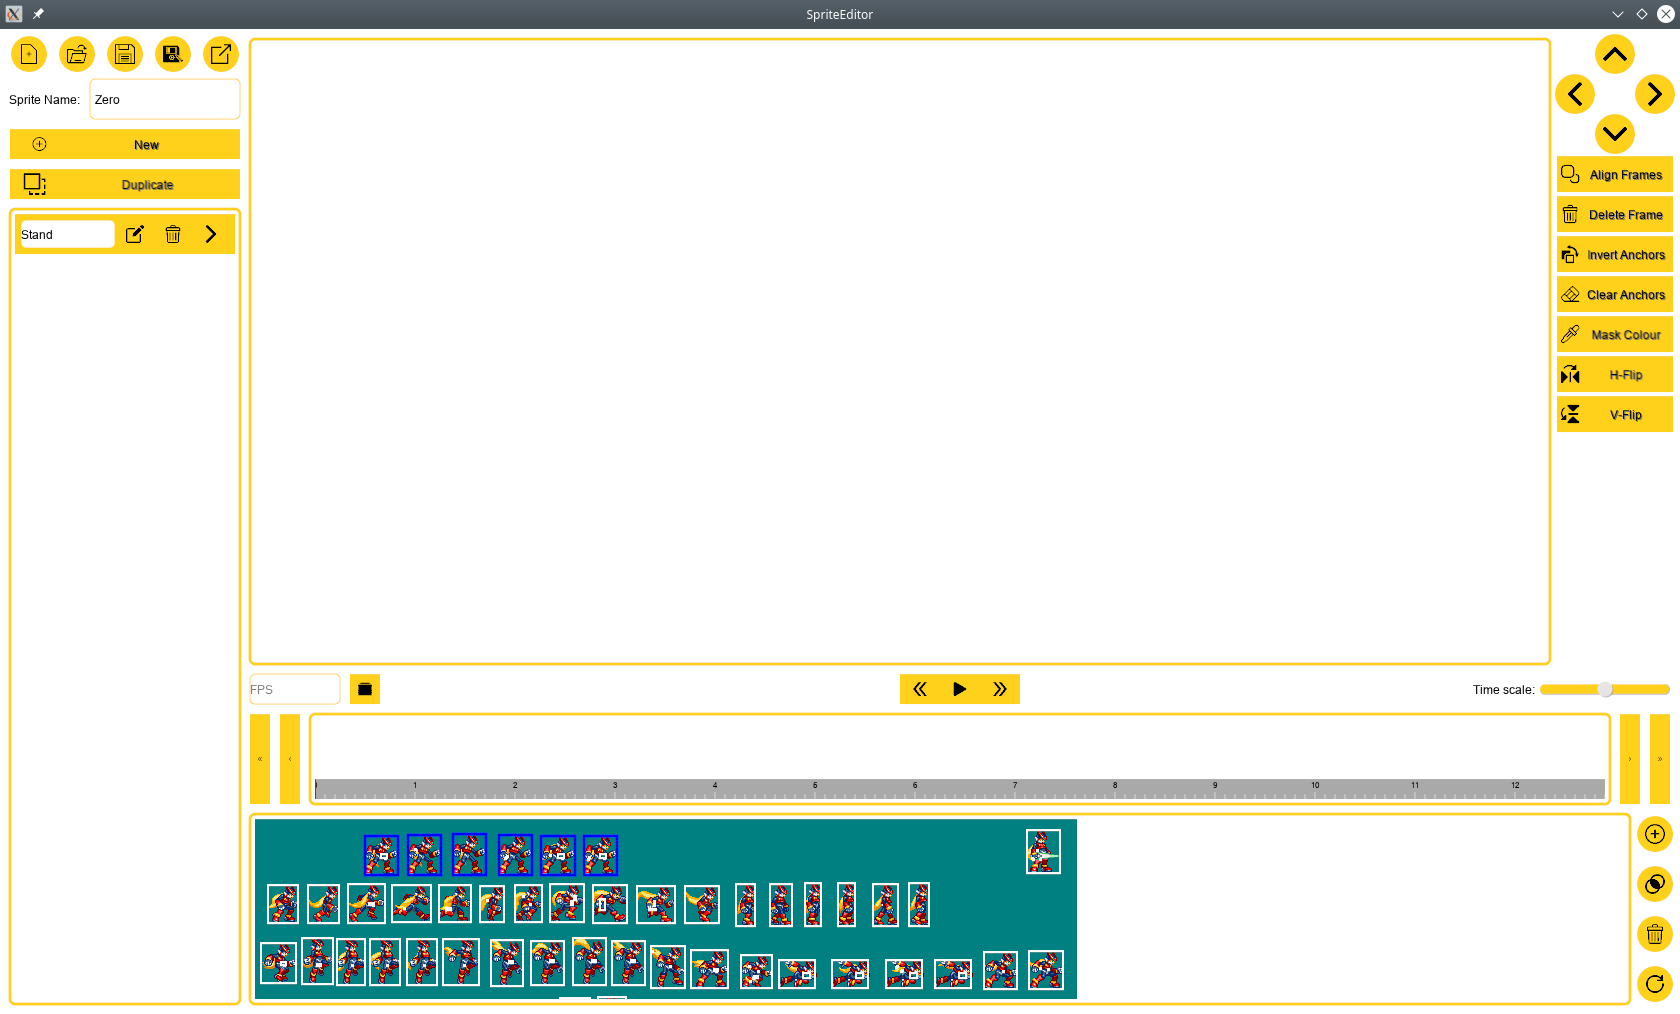Play the animation
The height and width of the screenshot is (1014, 1680).
[x=960, y=689]
